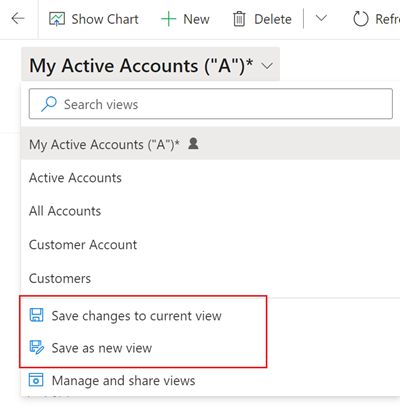
Task: Click the magnifier icon in Search views
Action: click(49, 104)
